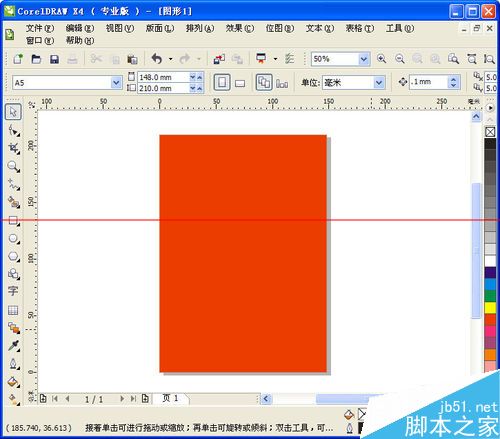Open the 视图 (View) menu
Viewport: 500px width, 439px height.
pos(120,28)
